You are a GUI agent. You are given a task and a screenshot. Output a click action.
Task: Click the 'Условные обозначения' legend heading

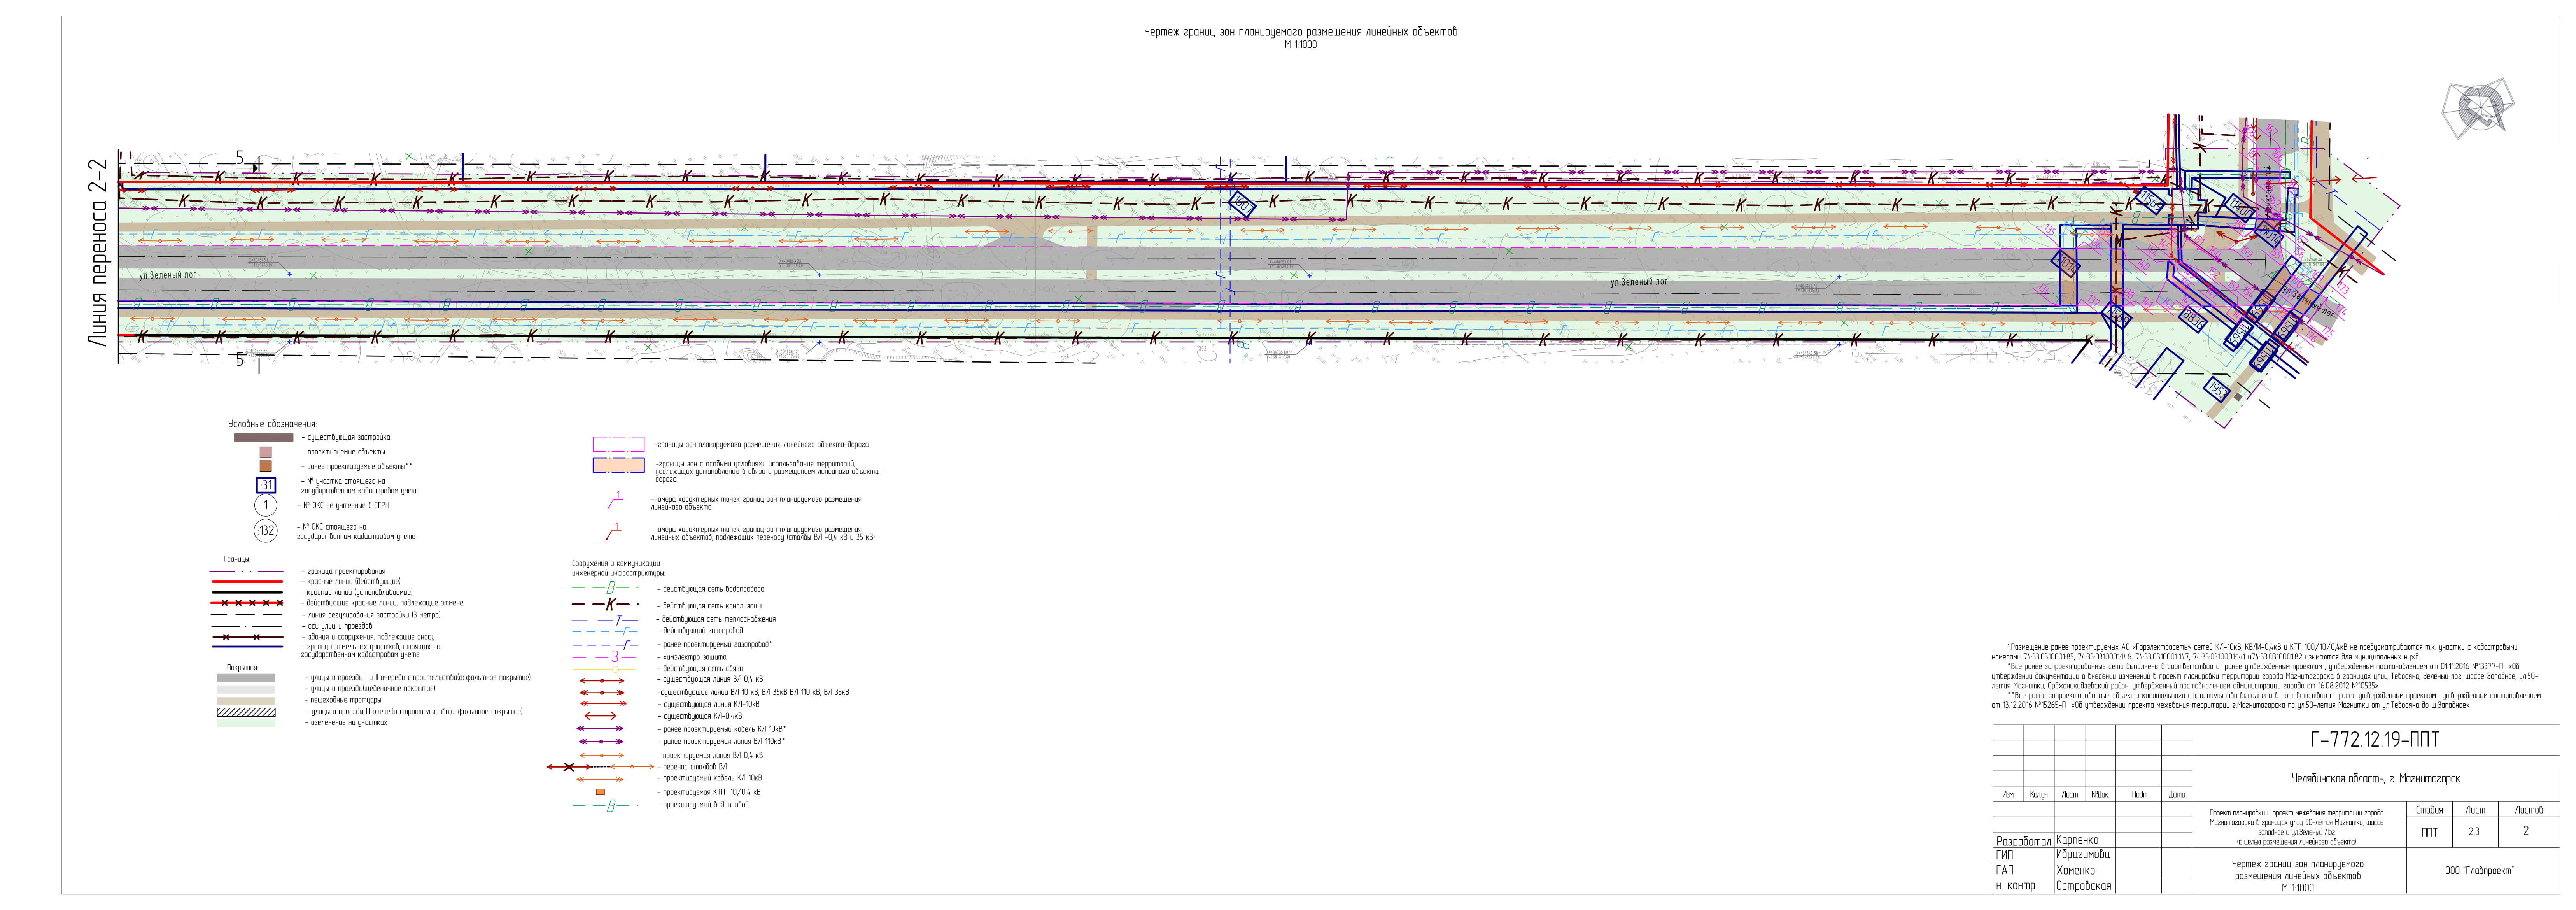coord(271,424)
